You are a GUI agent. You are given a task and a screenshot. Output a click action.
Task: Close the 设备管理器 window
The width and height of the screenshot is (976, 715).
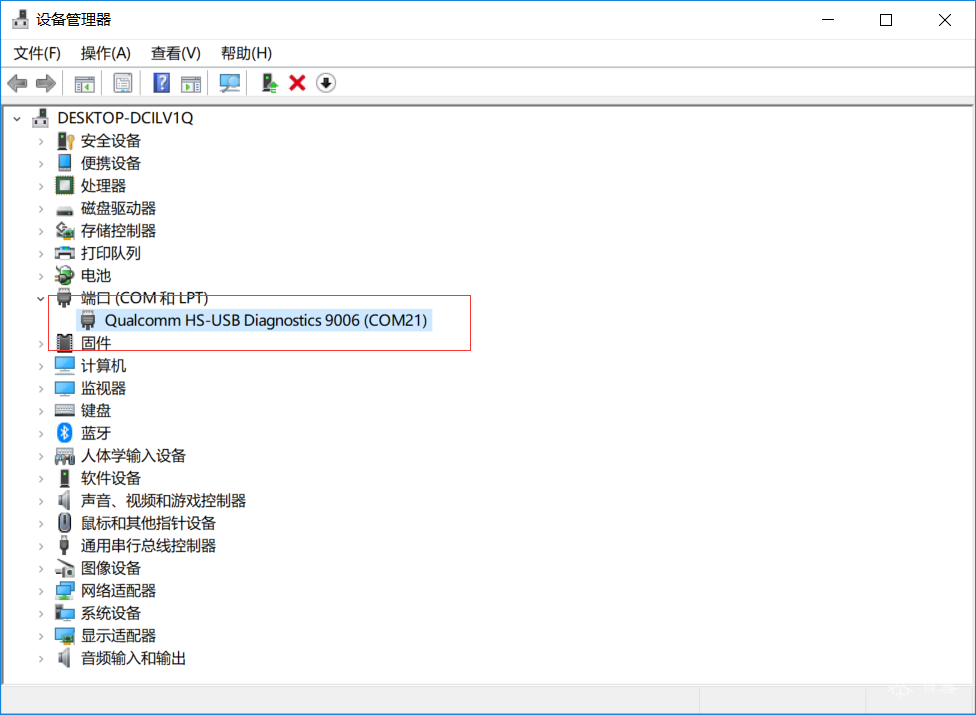point(944,20)
